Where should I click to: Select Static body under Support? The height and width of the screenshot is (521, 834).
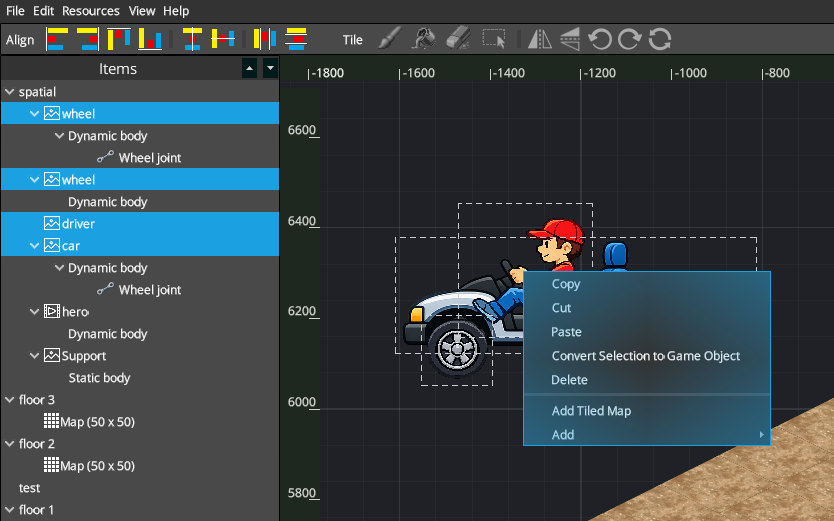(140, 377)
